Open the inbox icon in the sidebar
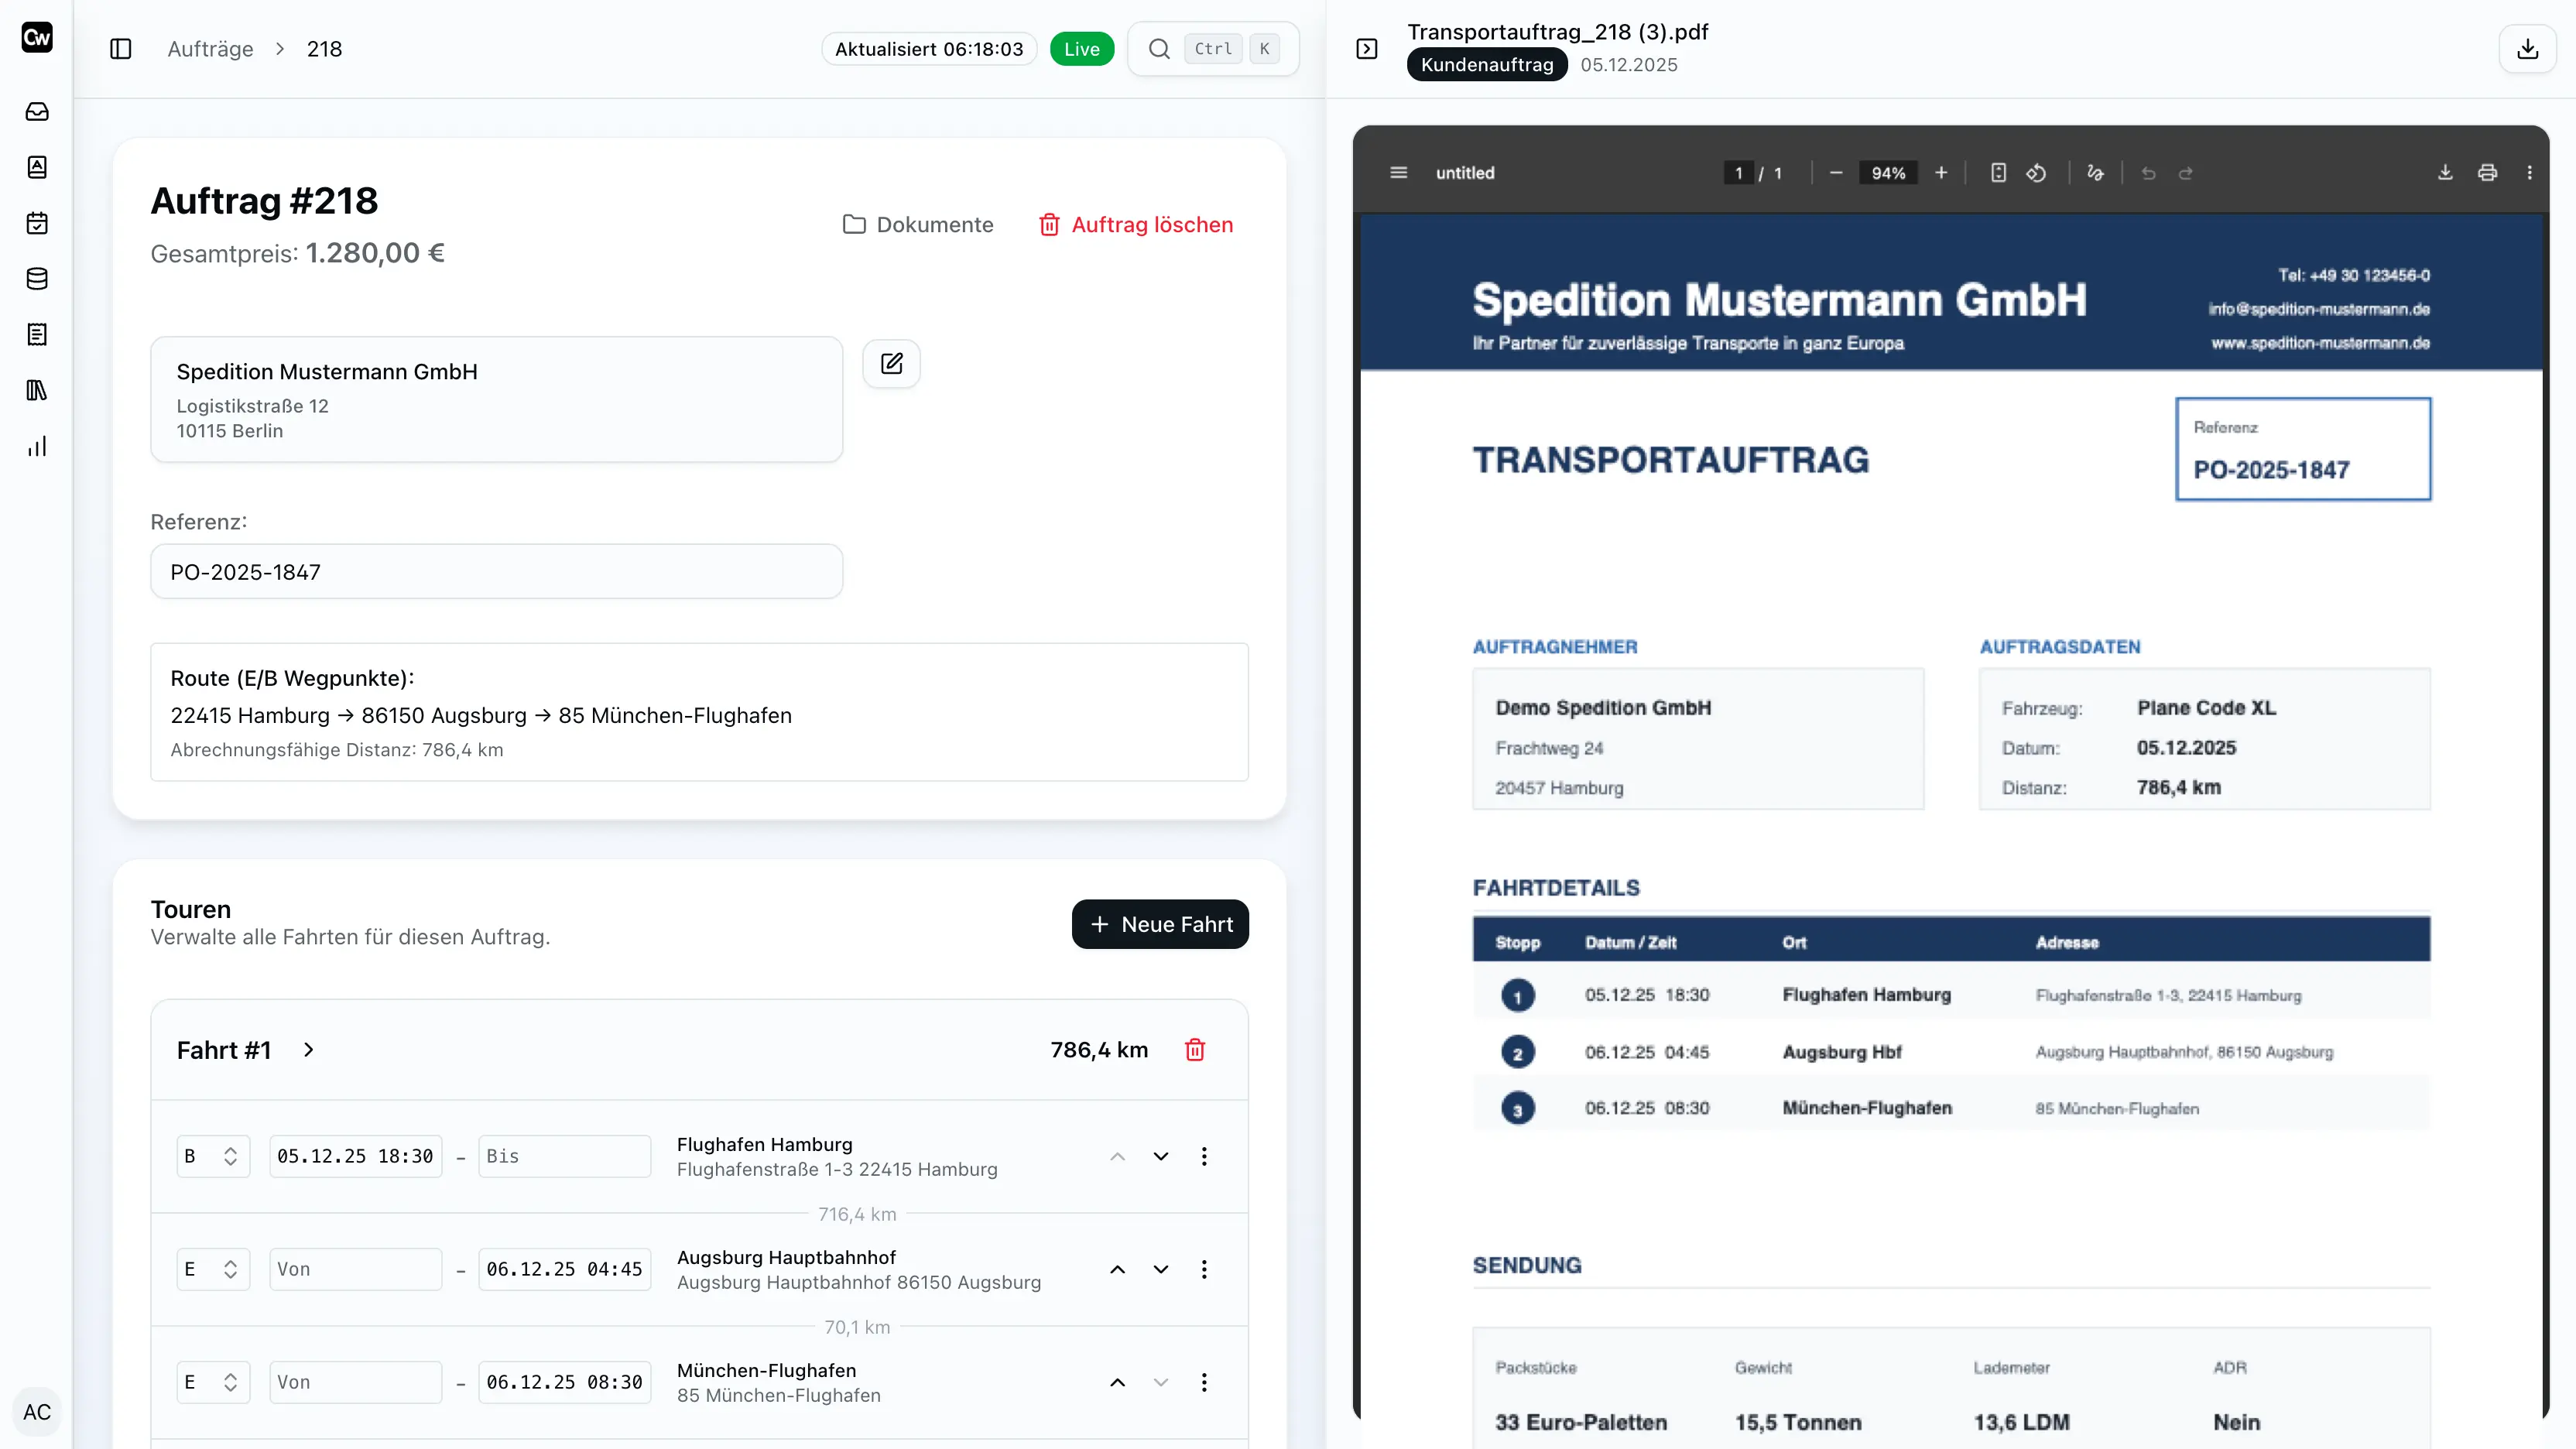2576x1449 pixels. click(x=37, y=112)
